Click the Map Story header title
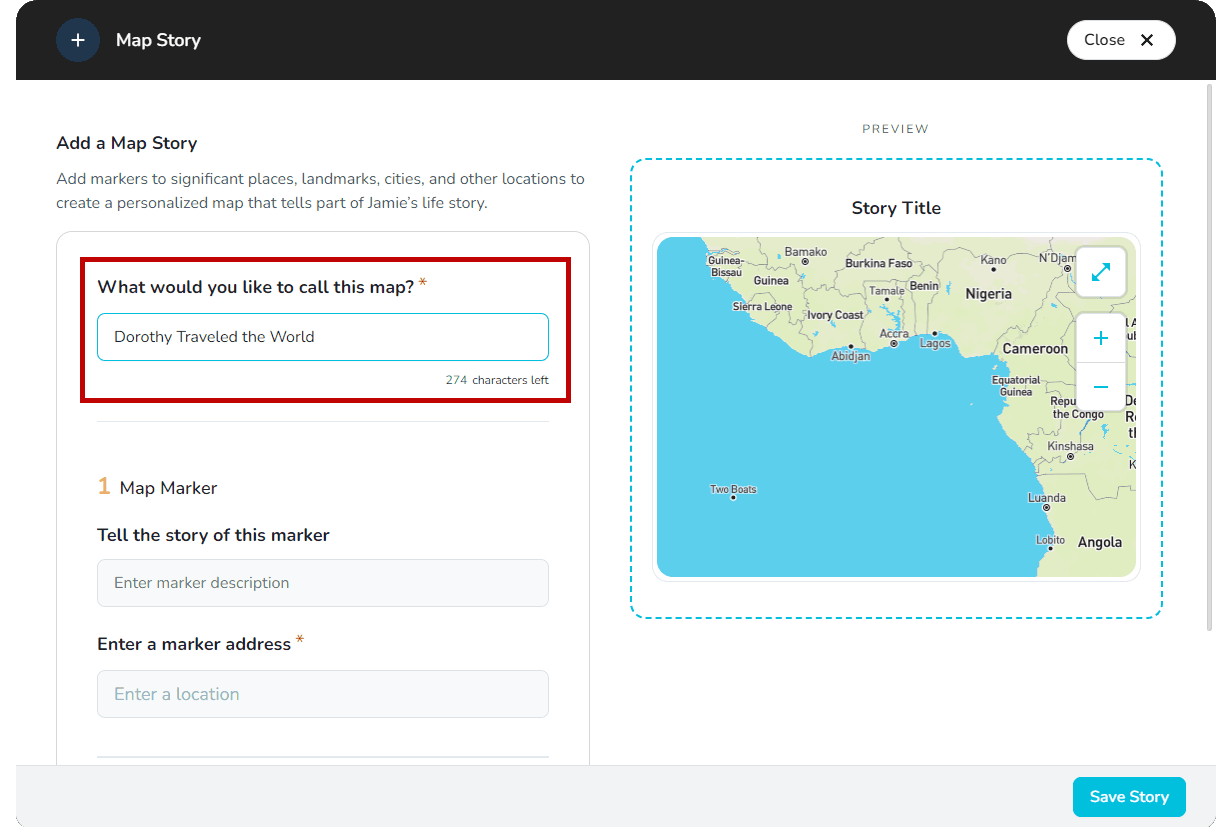This screenshot has width=1230, height=827. coord(158,40)
